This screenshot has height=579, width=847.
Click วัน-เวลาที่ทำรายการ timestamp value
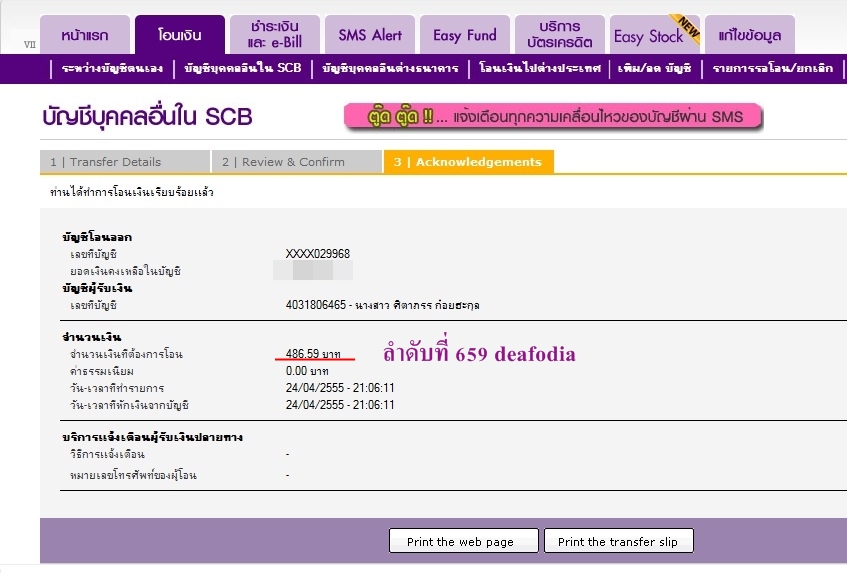(340, 388)
